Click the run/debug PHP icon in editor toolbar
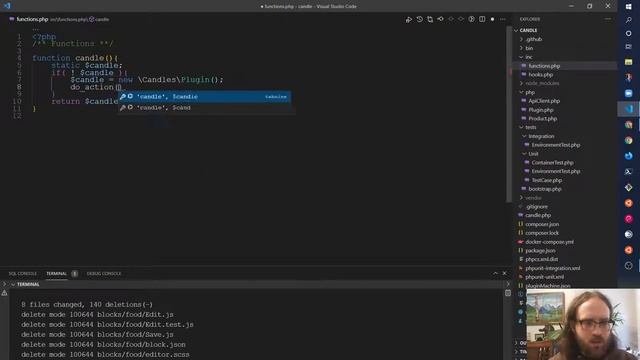Viewport: 640px width, 360px height. click(x=409, y=19)
